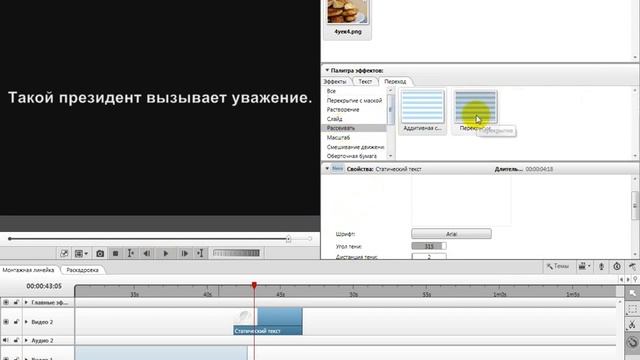Stop playback with the square stop button
This screenshot has width=640, height=360.
(x=116, y=253)
